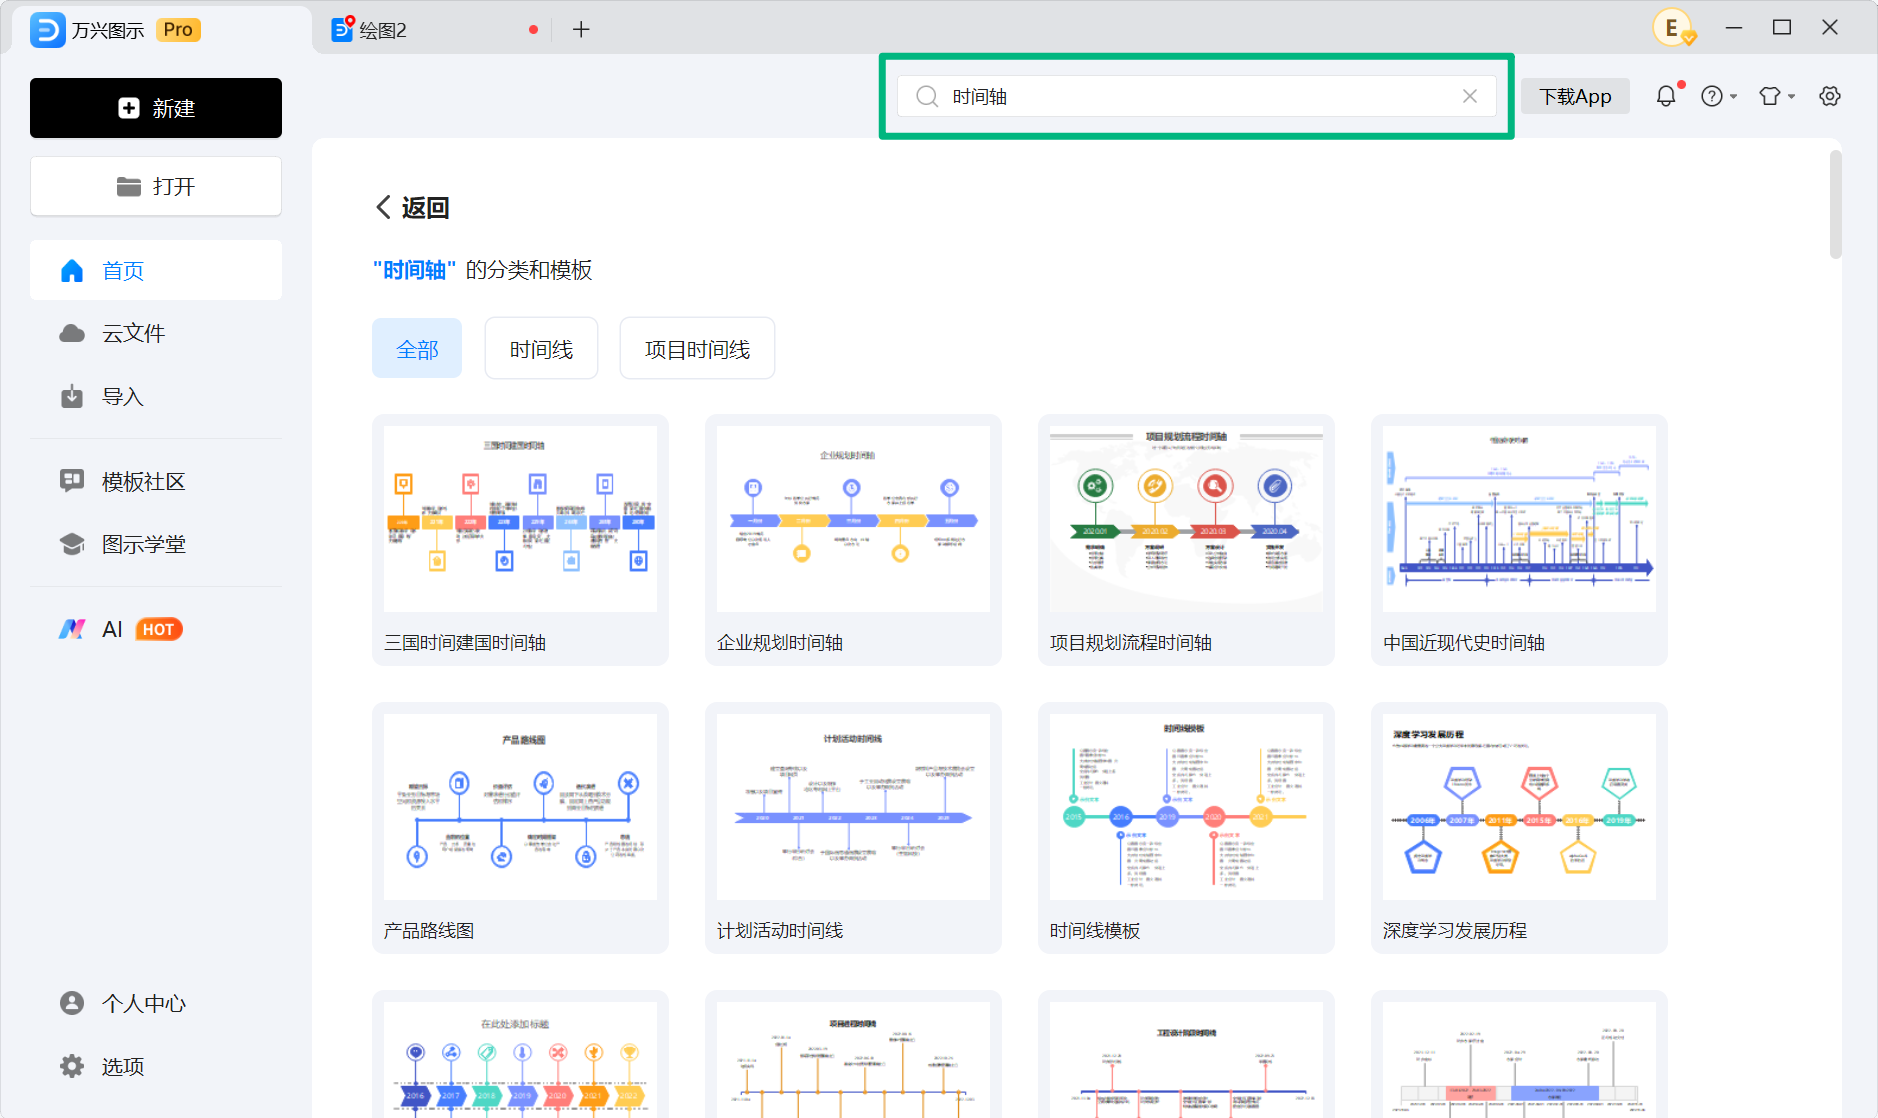Click the import icon beside 导入
This screenshot has height=1118, width=1878.
point(72,396)
